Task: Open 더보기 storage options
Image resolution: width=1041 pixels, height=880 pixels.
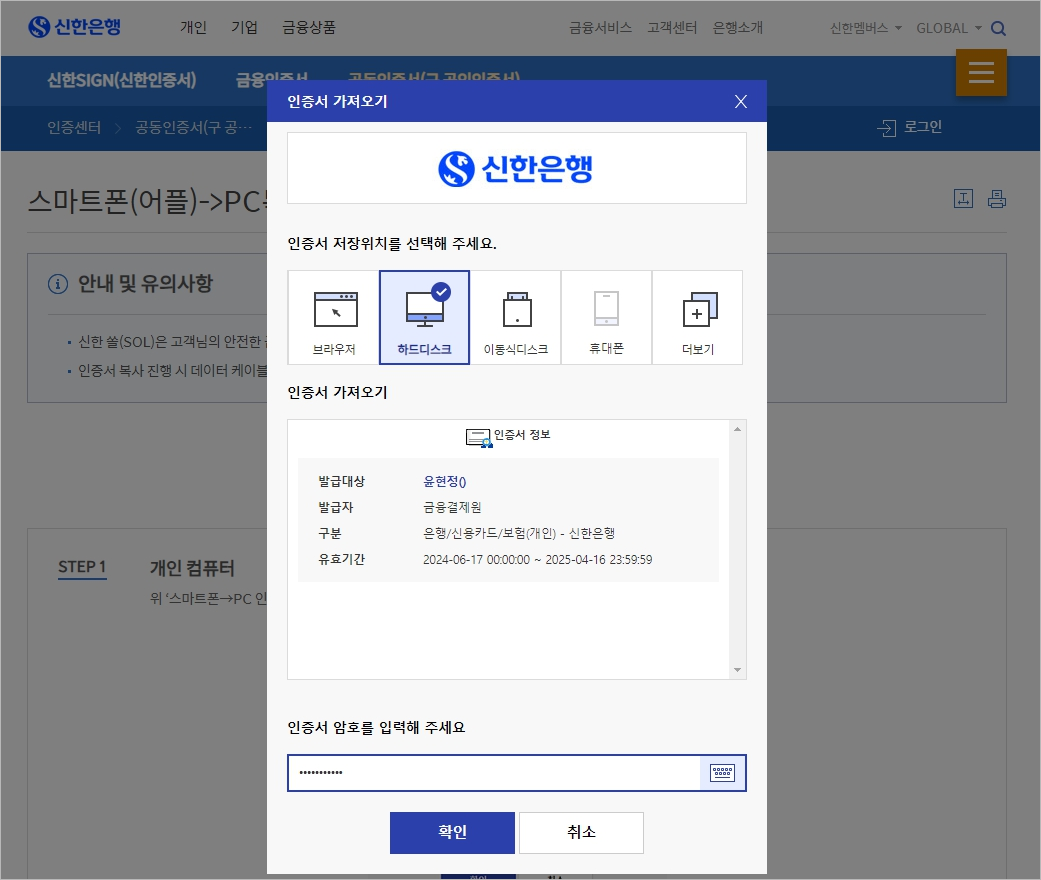Action: [697, 317]
